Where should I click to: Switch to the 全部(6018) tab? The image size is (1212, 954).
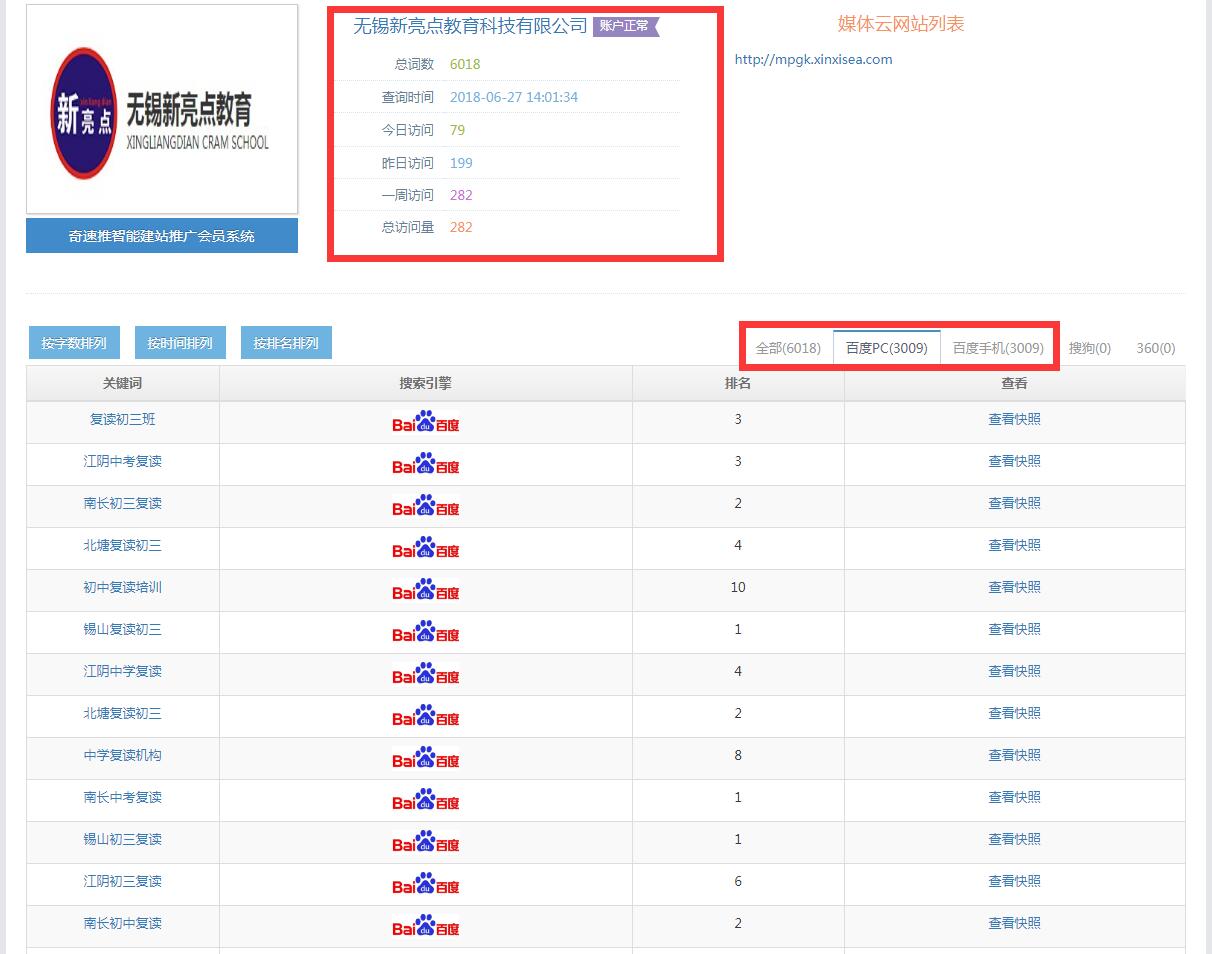pos(788,348)
